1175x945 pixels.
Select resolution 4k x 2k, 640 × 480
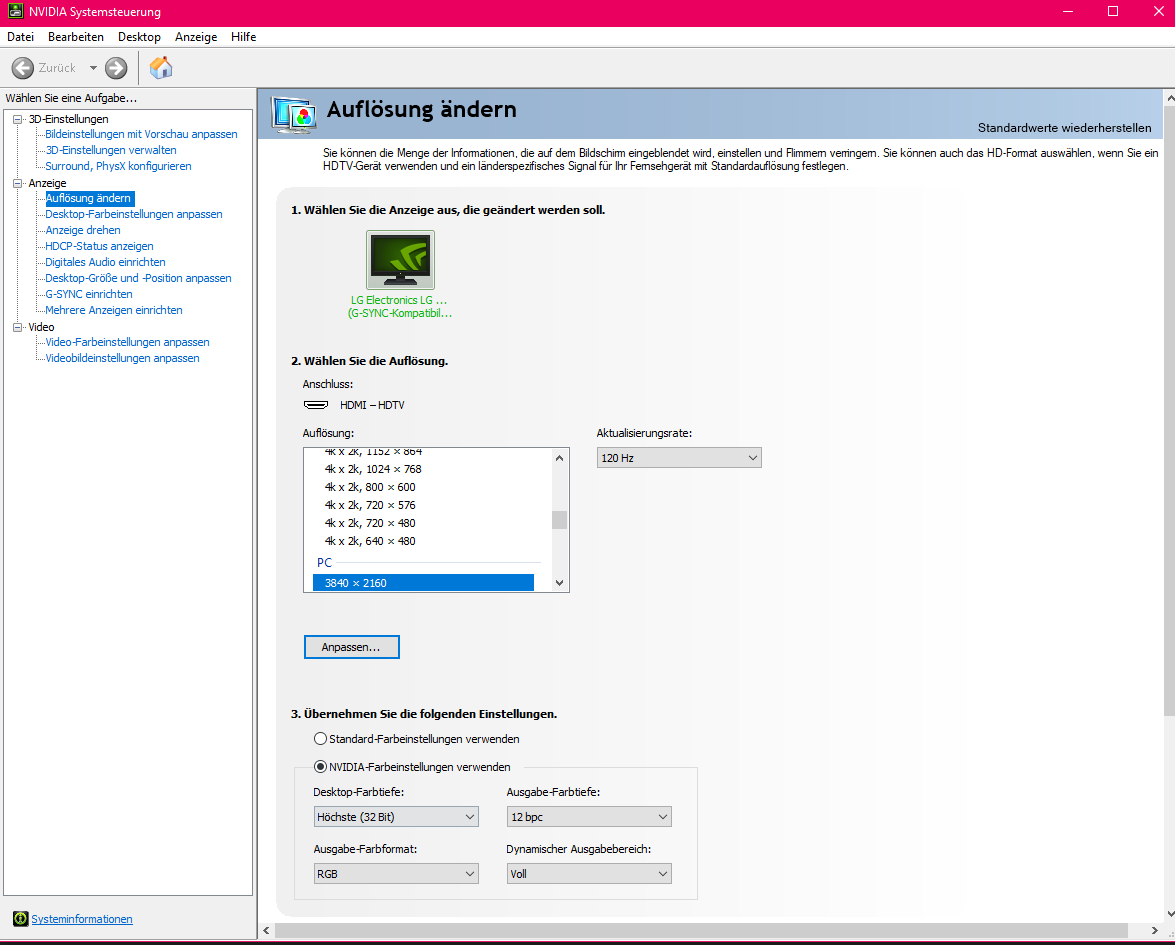369,541
